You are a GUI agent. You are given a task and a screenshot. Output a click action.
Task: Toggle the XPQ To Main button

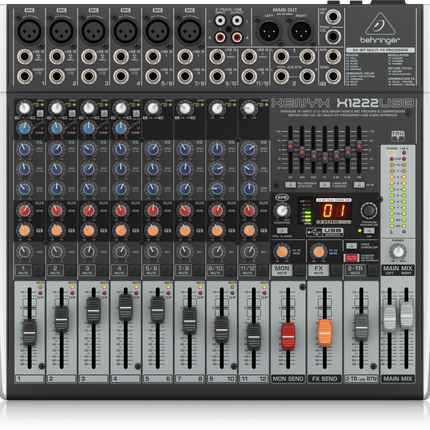(282, 231)
